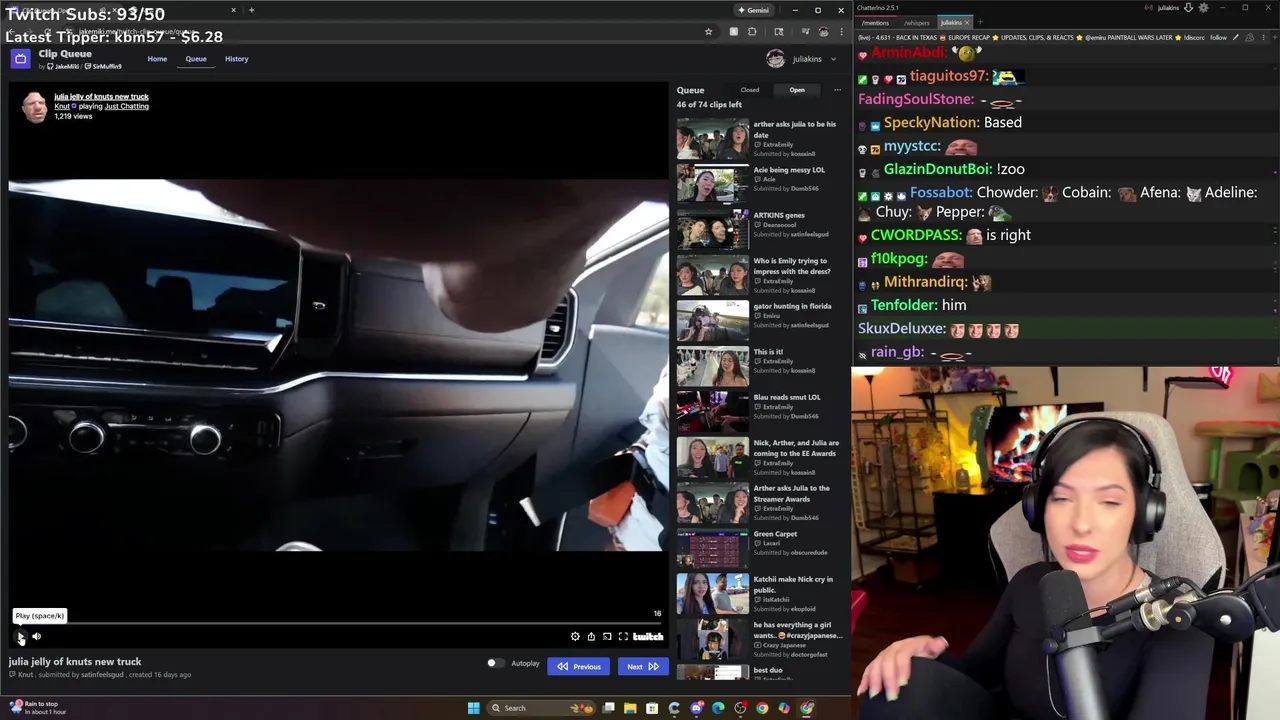The width and height of the screenshot is (1280, 720).
Task: Click username SpeckyNation in chat
Action: point(930,122)
